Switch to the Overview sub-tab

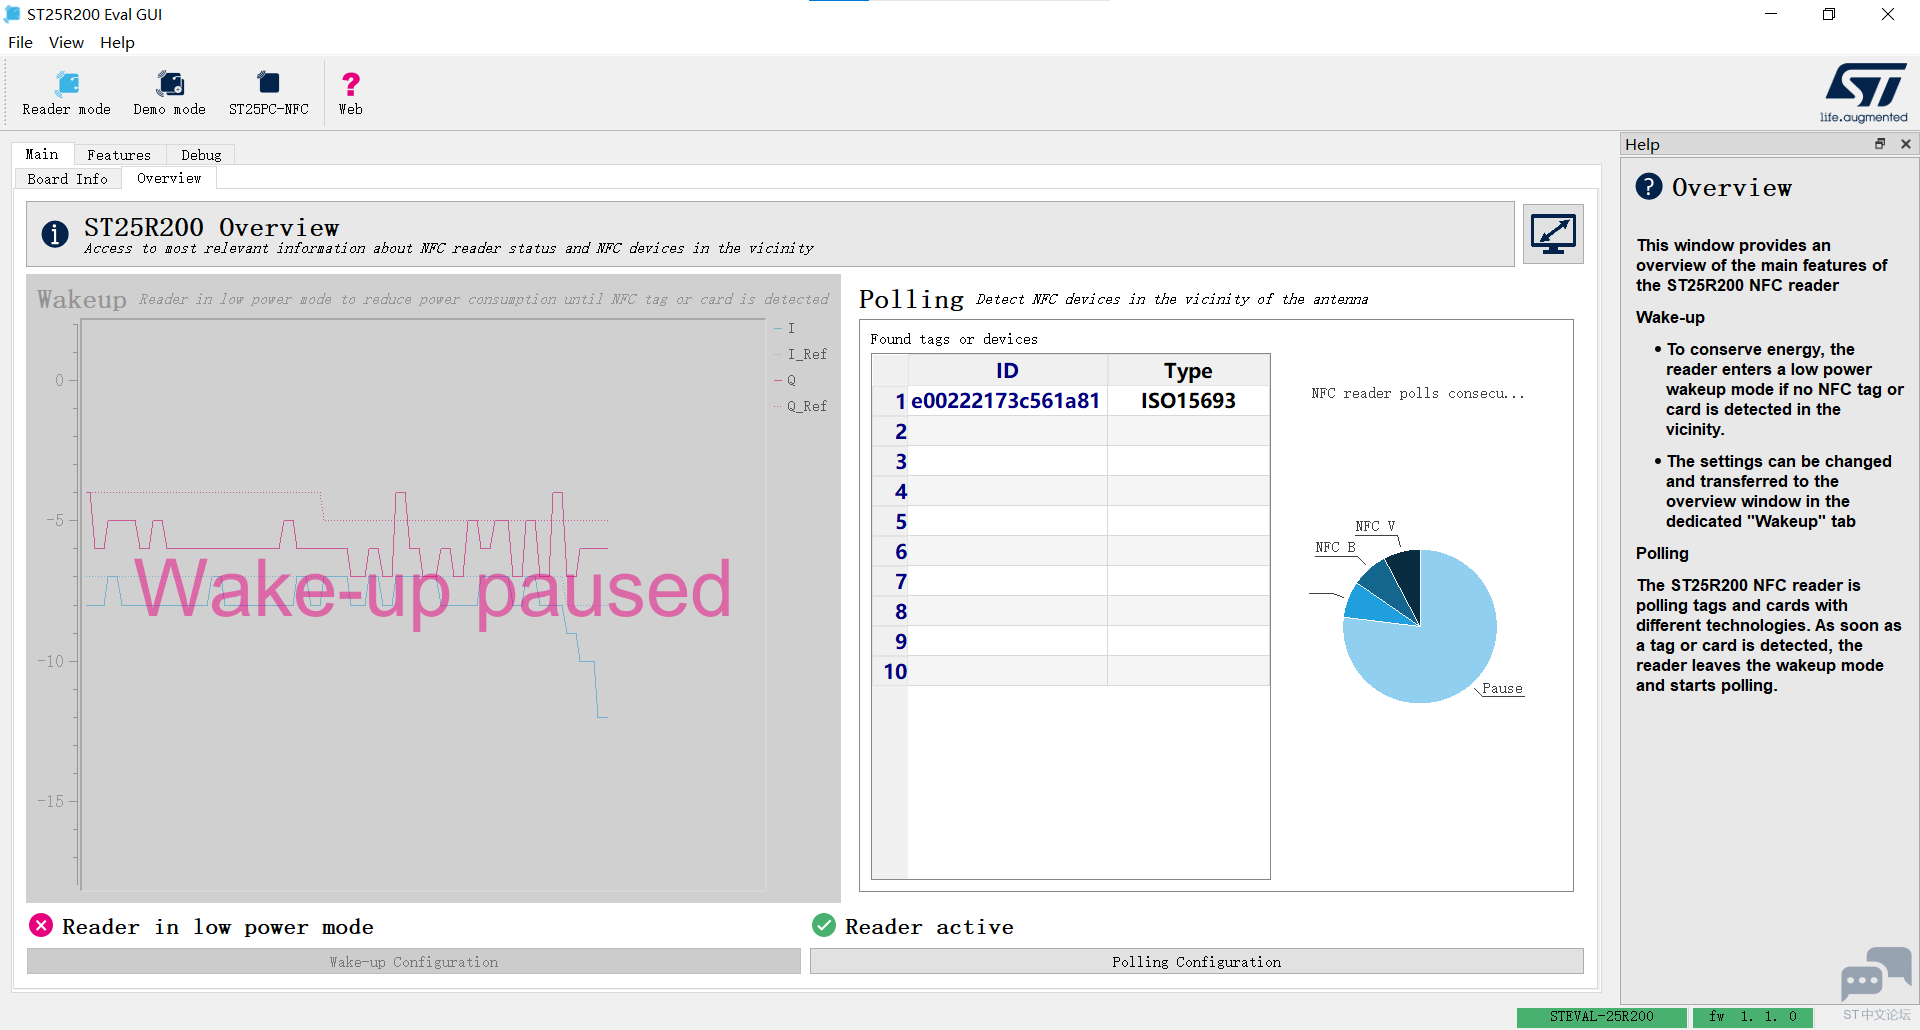click(169, 178)
